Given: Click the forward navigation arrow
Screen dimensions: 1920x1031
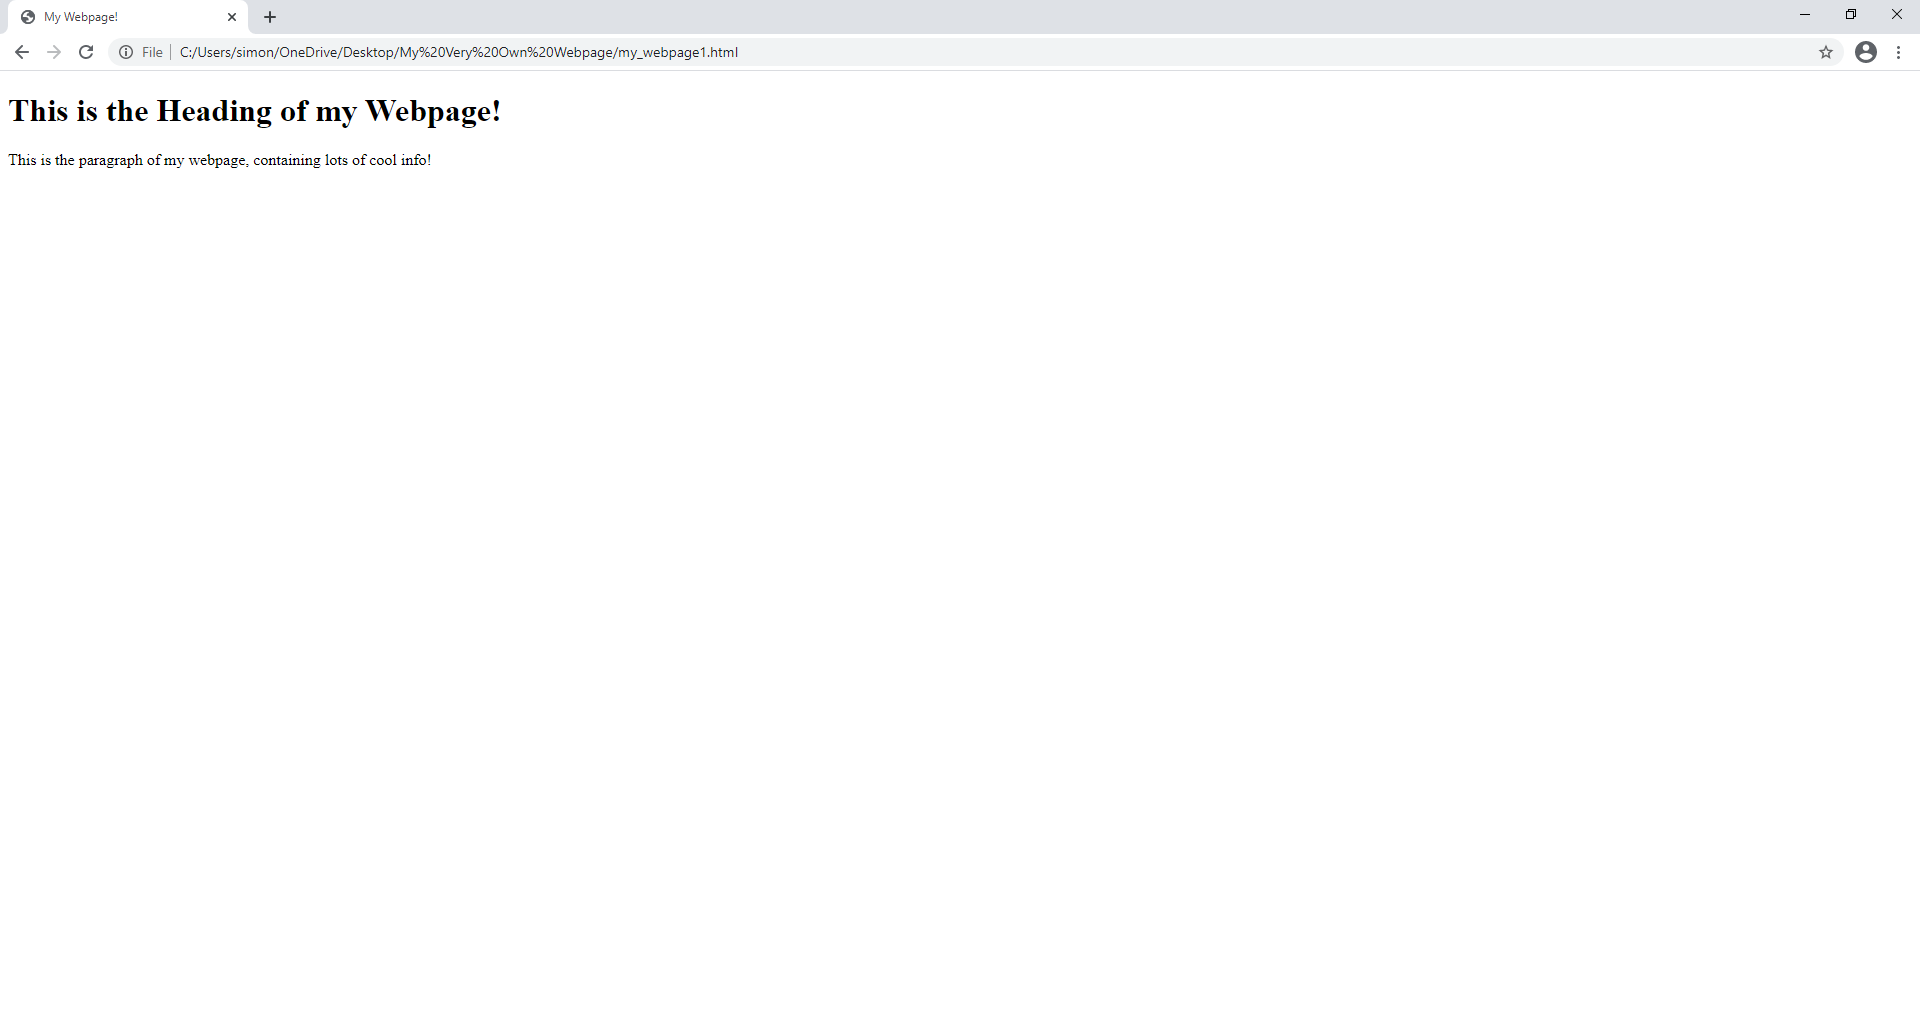Looking at the screenshot, I should tap(53, 52).
